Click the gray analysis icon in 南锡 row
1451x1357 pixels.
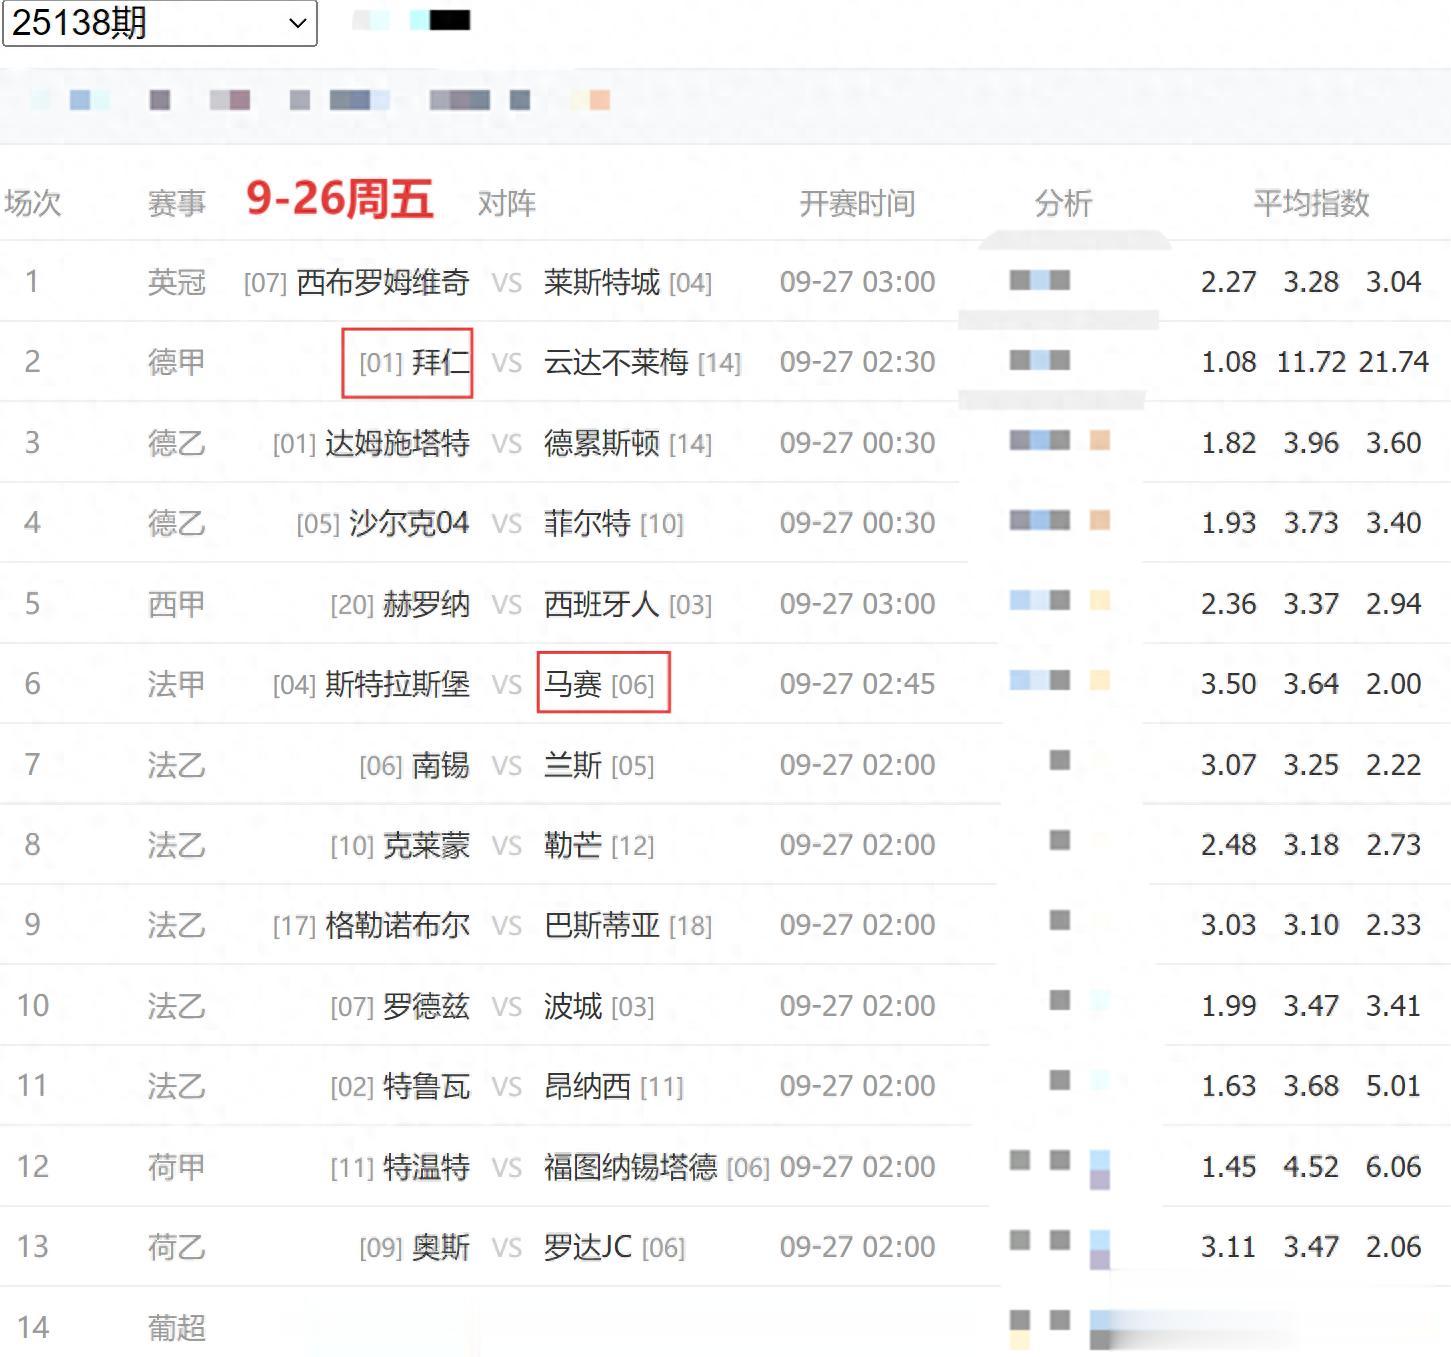[1060, 761]
